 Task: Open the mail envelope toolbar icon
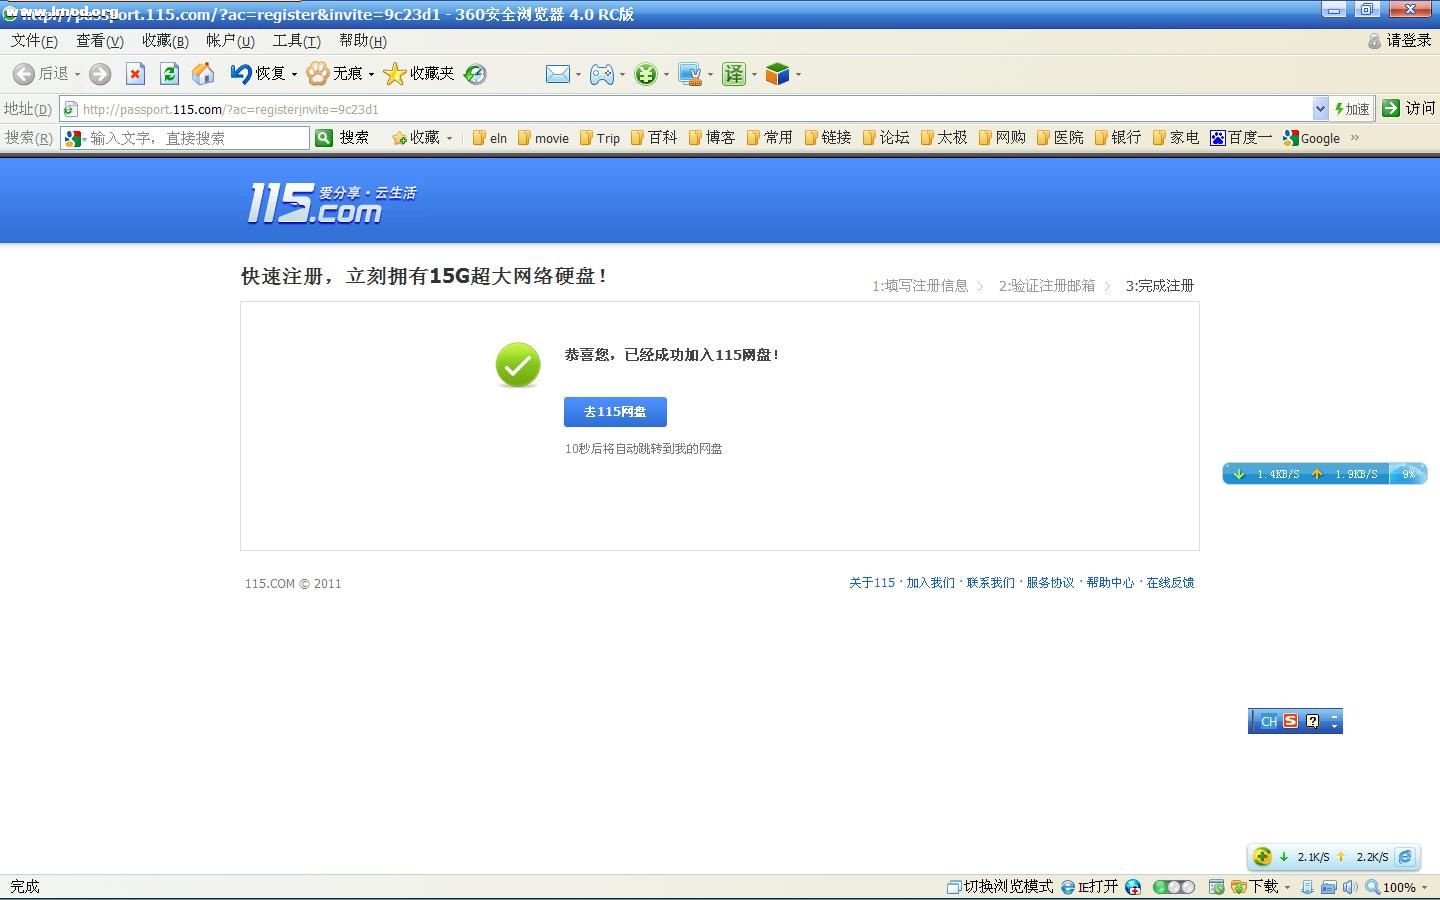[557, 74]
